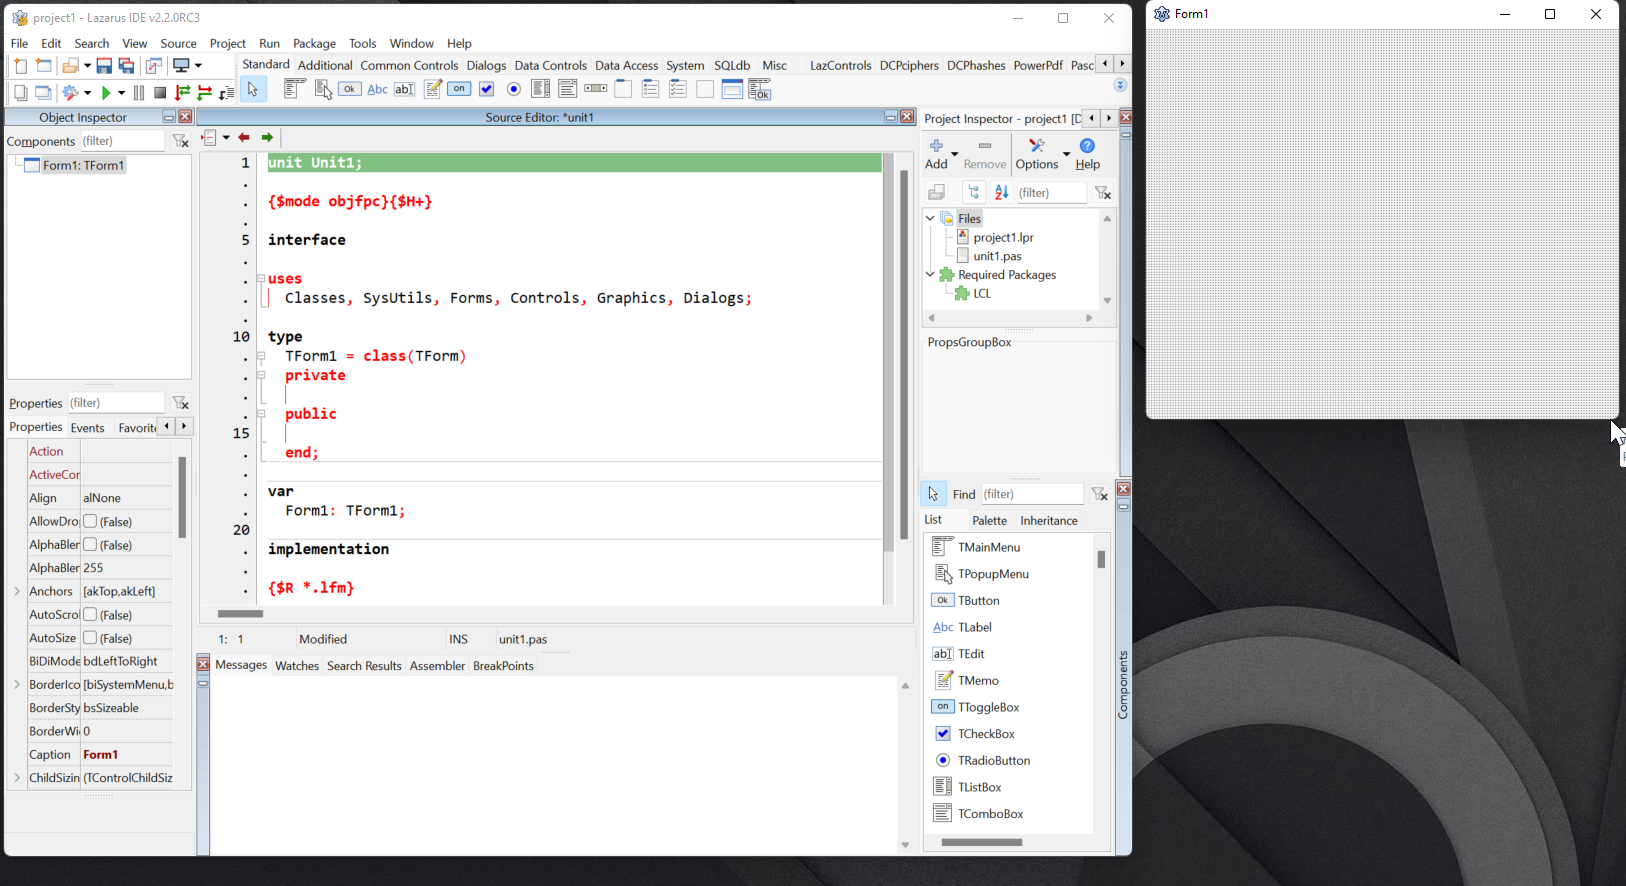This screenshot has height=886, width=1626.
Task: Toggle the AutoSize property checkbox
Action: (90, 638)
